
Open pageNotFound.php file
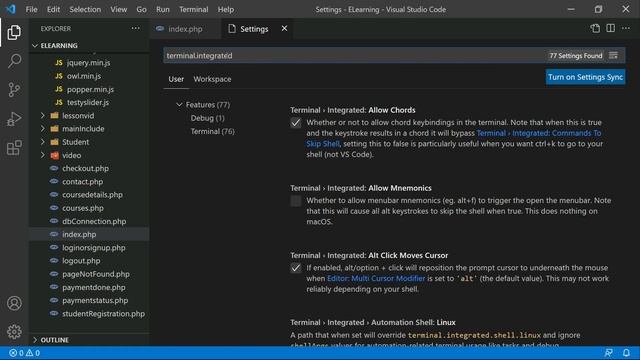coord(96,274)
